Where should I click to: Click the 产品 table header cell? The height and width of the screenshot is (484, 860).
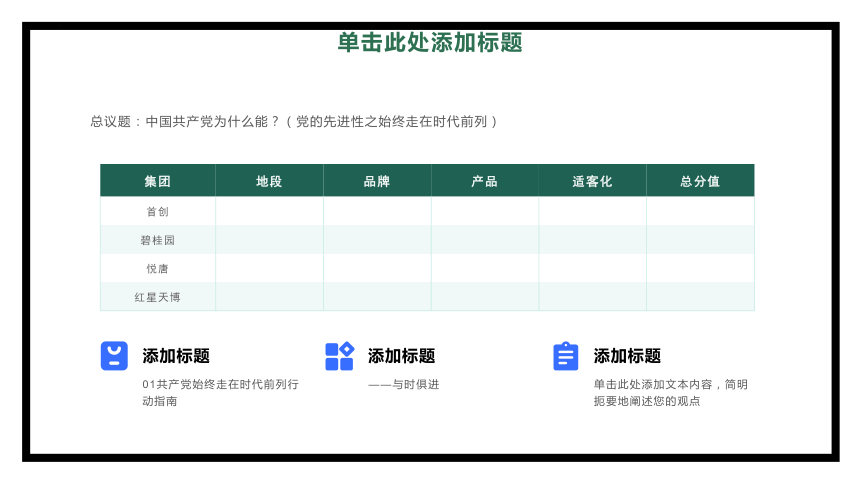[485, 181]
